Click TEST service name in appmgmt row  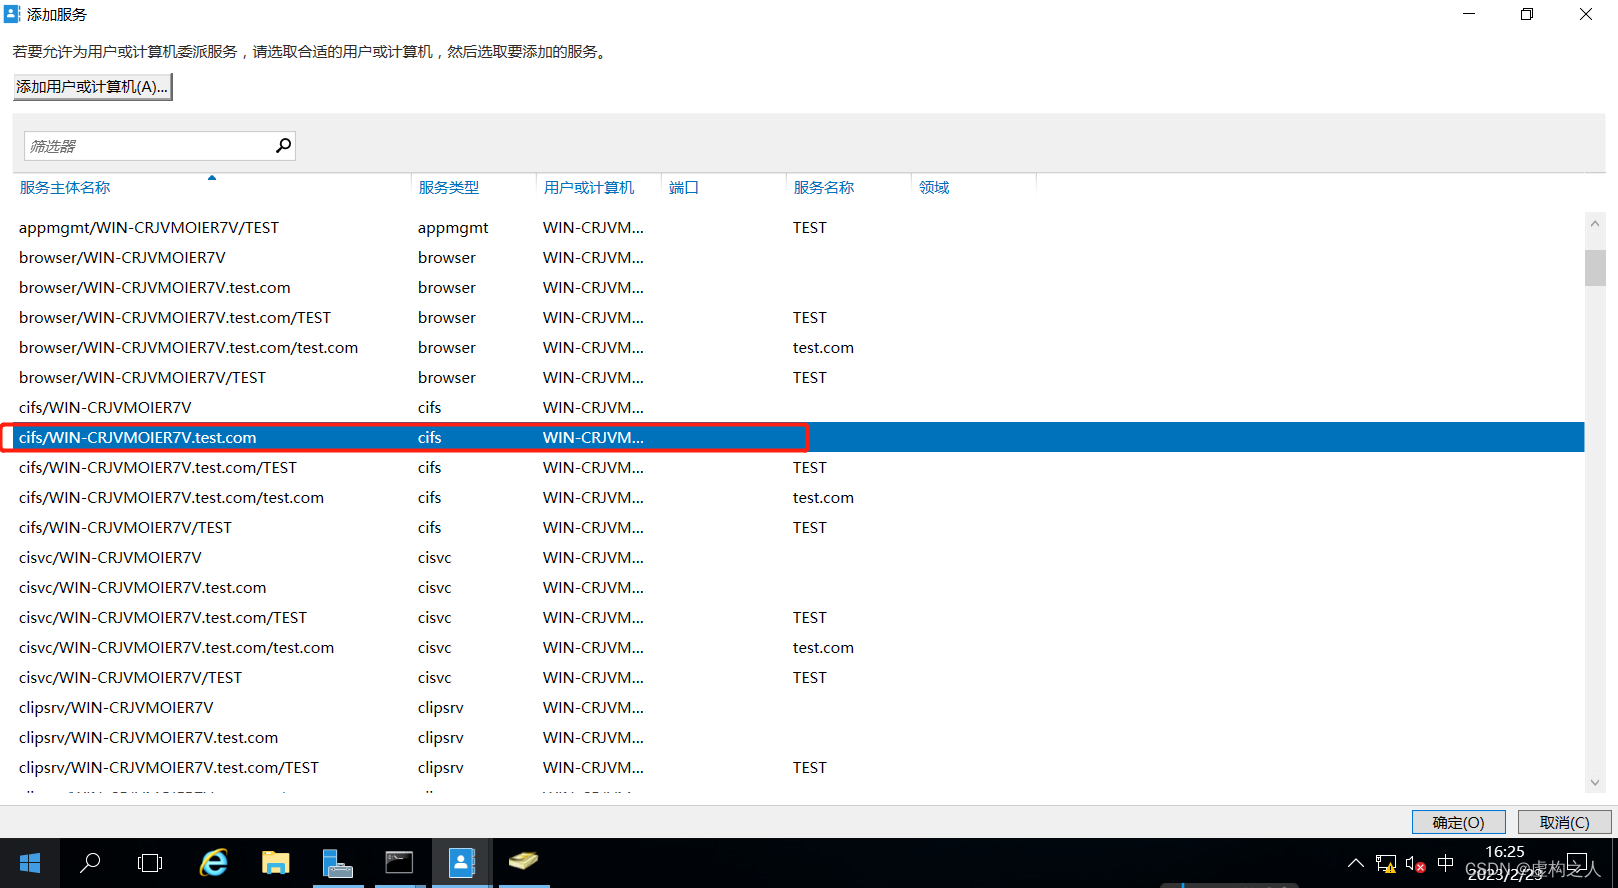click(810, 227)
